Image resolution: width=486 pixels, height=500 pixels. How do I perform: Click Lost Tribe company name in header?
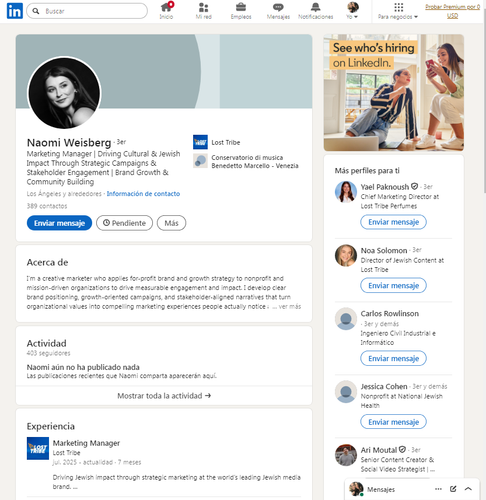(x=226, y=142)
